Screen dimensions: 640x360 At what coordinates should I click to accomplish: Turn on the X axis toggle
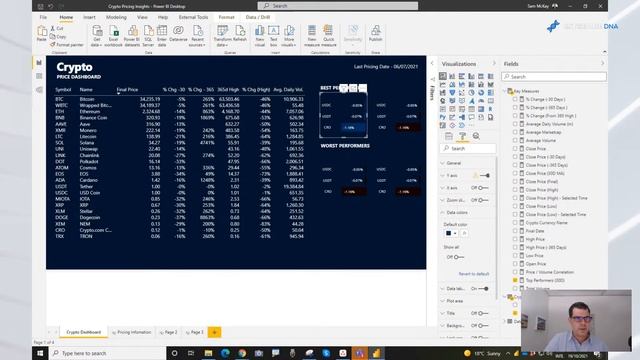click(x=483, y=188)
